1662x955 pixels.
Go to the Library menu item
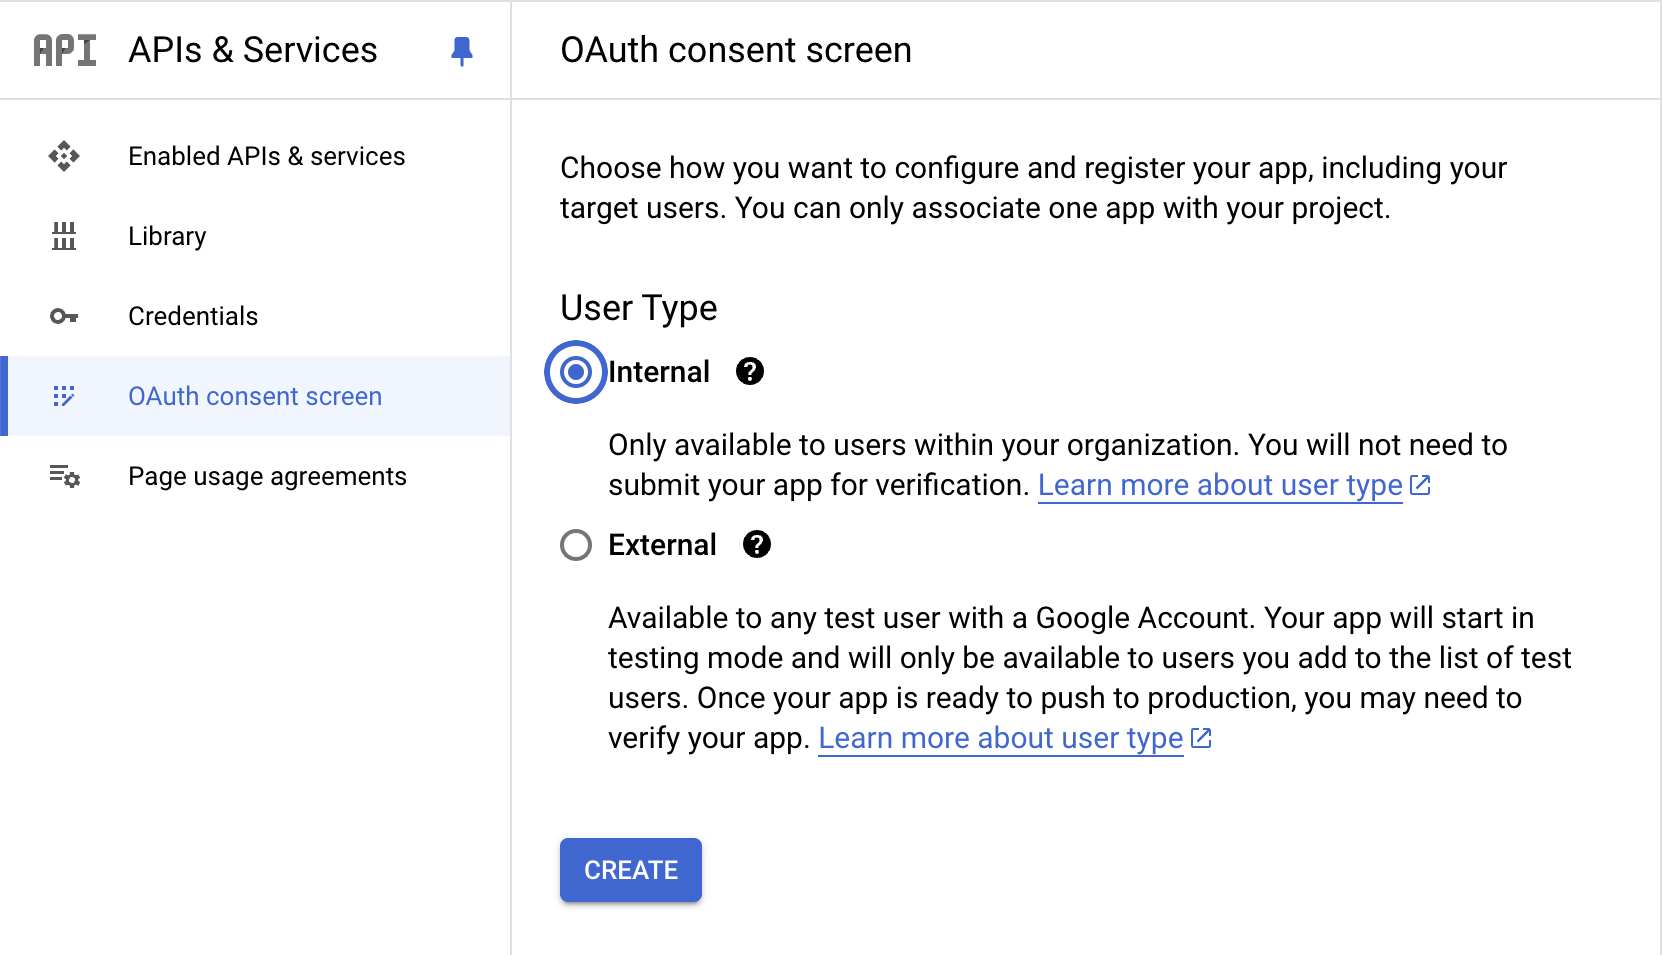click(256, 236)
